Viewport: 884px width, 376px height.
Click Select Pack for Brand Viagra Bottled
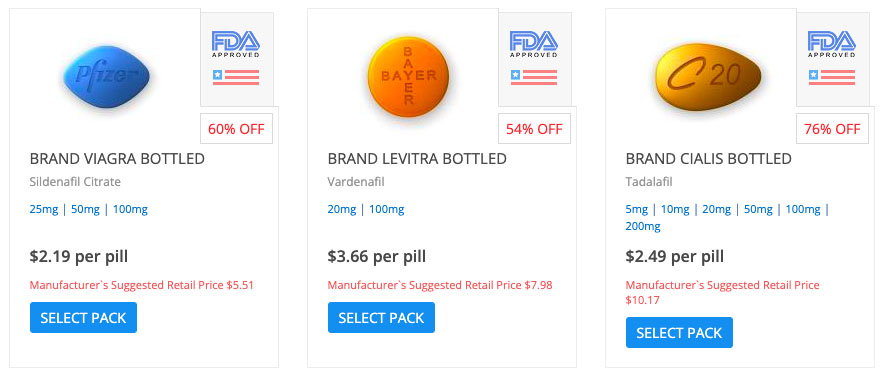[x=83, y=317]
